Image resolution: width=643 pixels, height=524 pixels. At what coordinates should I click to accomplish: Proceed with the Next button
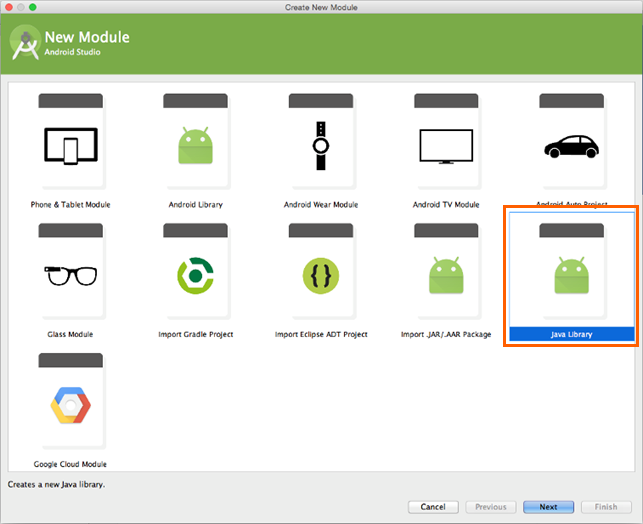[548, 507]
